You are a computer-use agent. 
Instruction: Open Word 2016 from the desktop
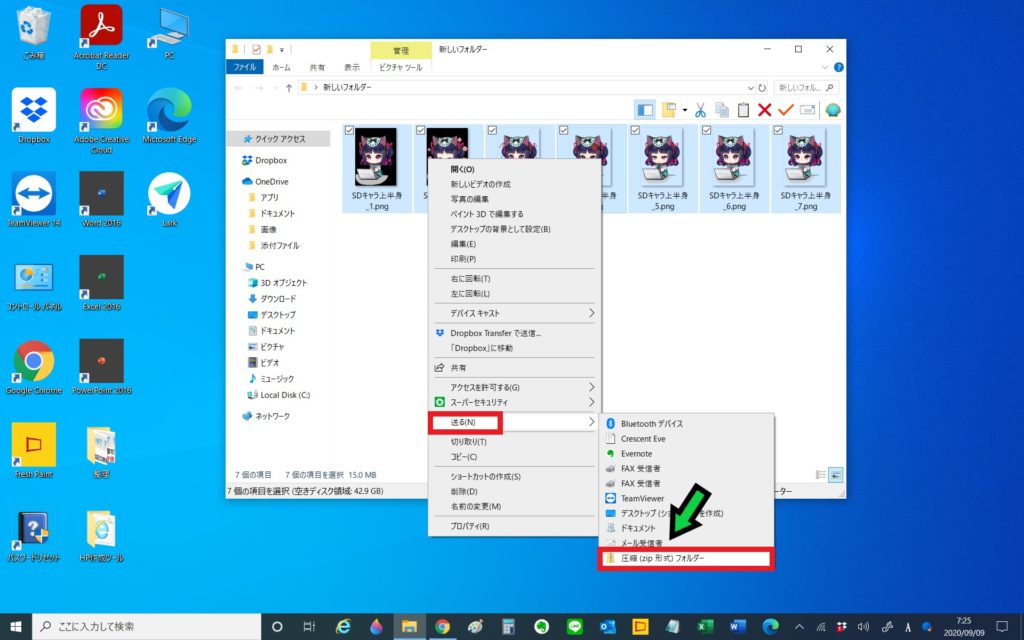click(x=100, y=195)
